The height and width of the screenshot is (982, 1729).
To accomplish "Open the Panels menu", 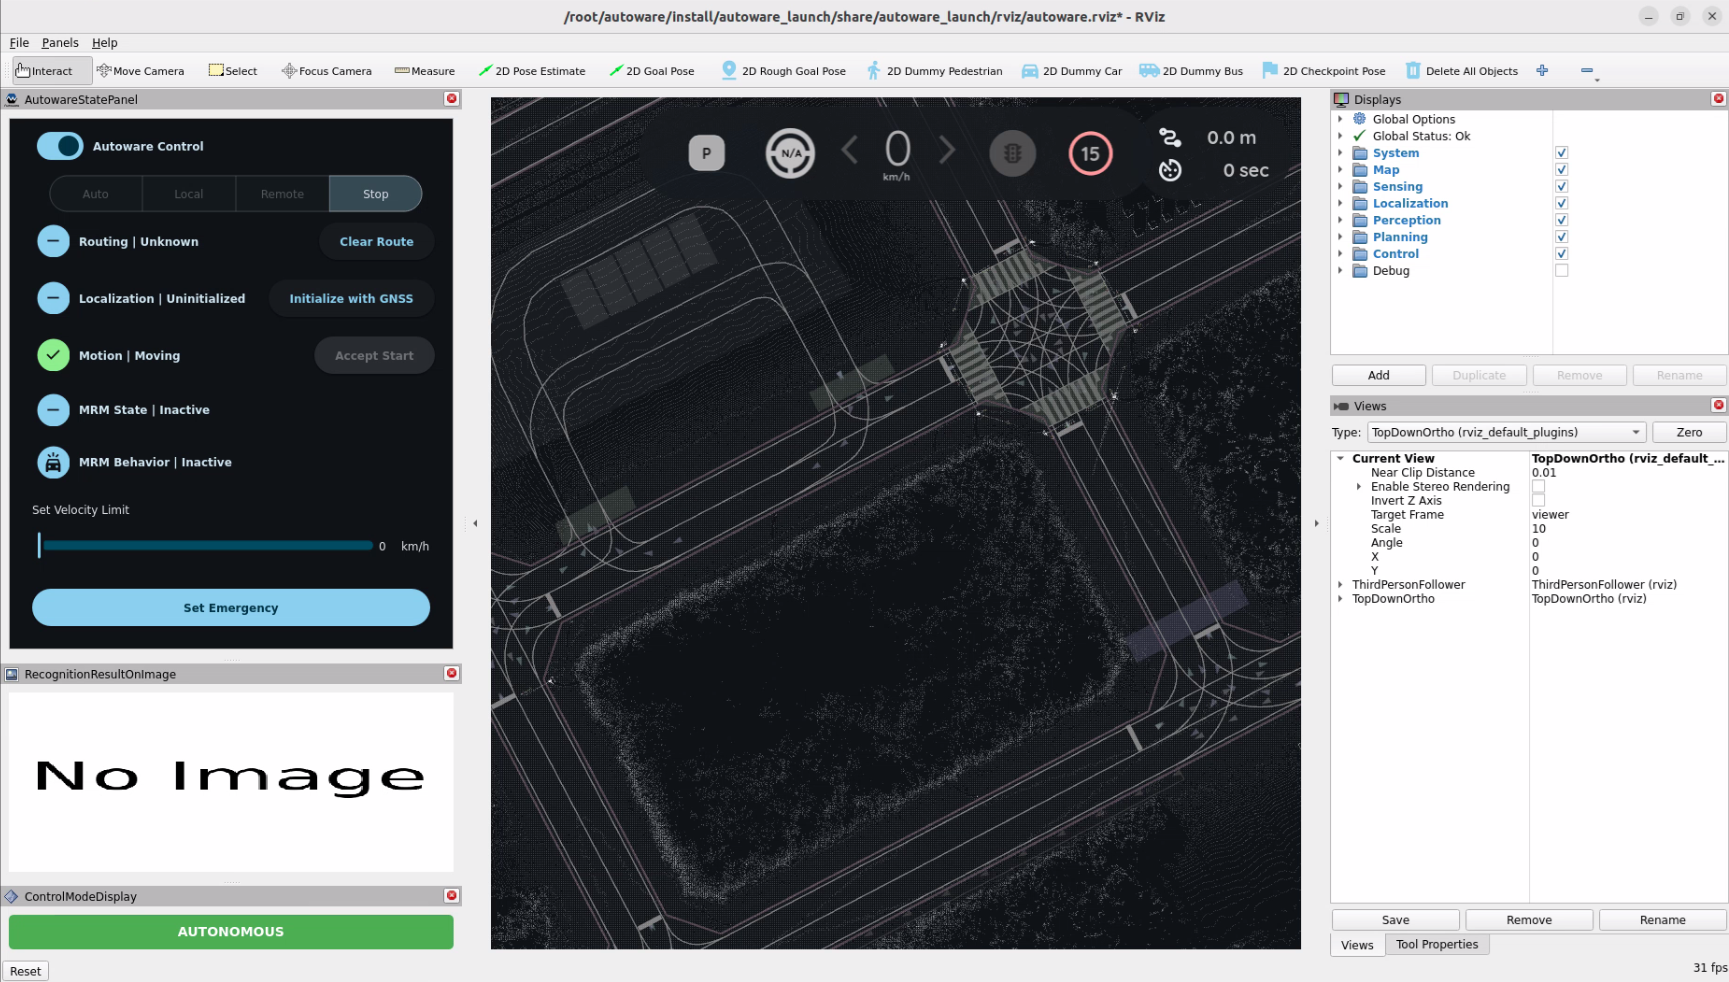I will pyautogui.click(x=60, y=43).
